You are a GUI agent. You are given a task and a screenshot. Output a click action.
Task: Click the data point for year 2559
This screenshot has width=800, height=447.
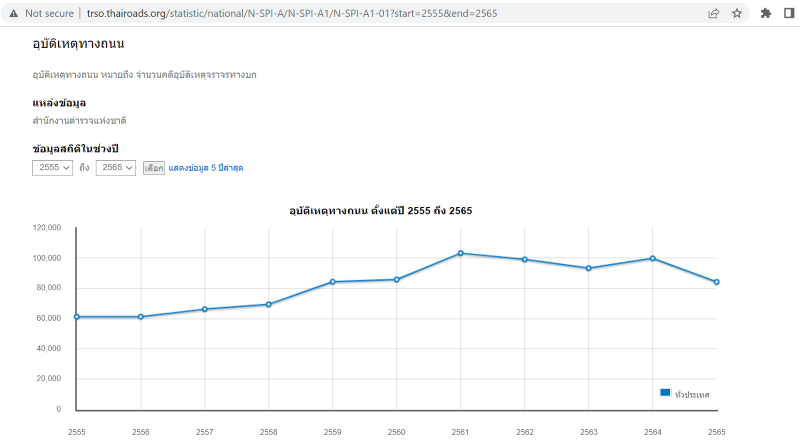332,282
